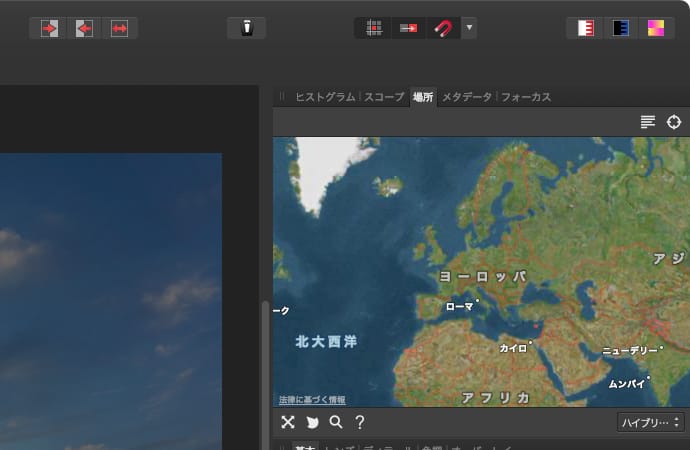Click the magnifier search icon below the map
This screenshot has width=690, height=450.
tap(336, 422)
